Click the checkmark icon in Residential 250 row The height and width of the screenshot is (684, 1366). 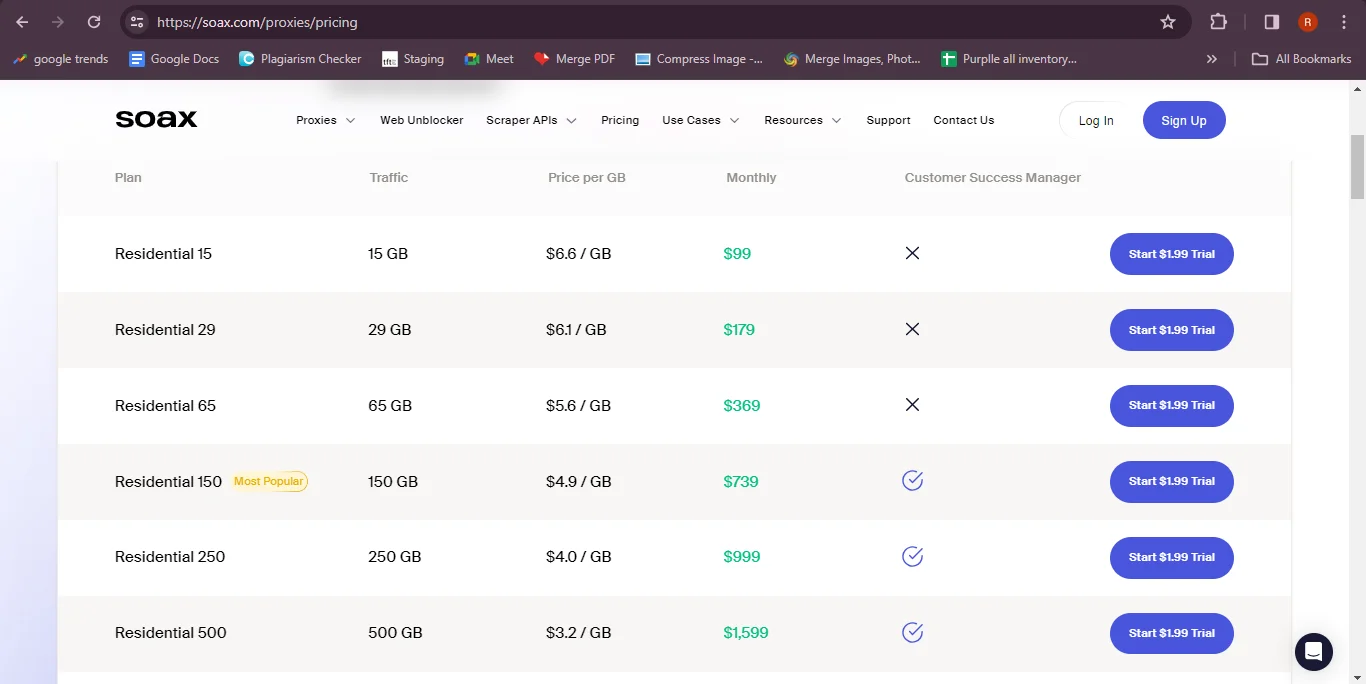point(912,556)
